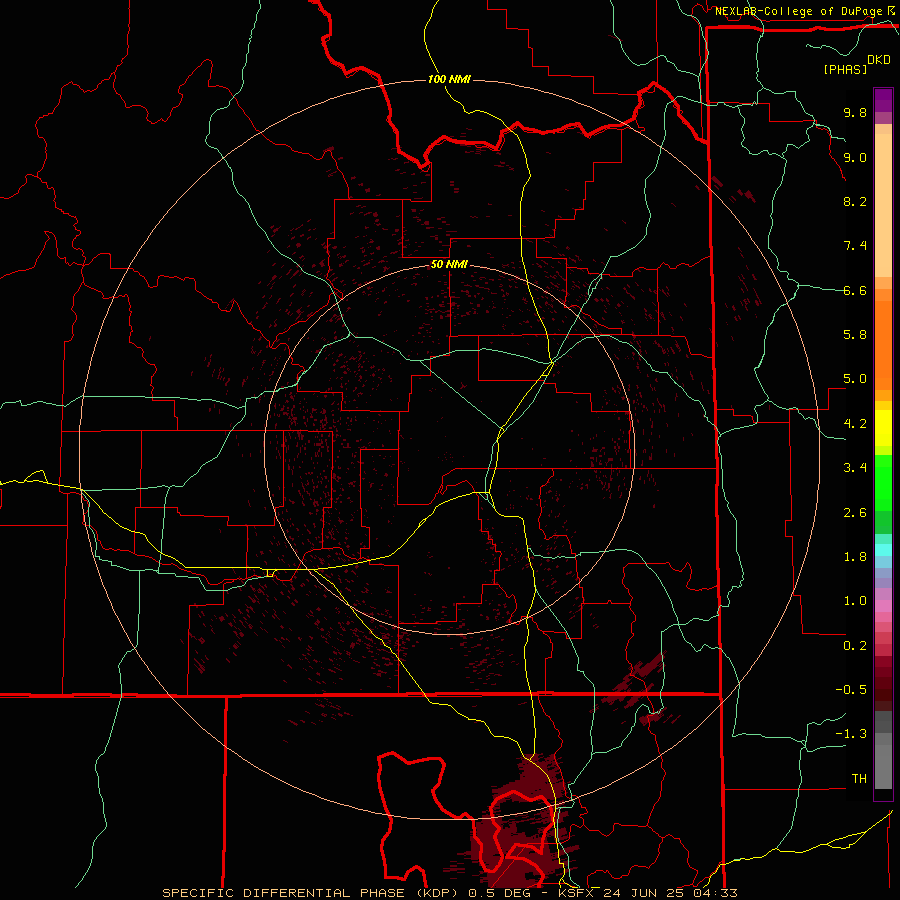Click the -0.5 value on the color scale
900x900 pixels.
(x=851, y=690)
